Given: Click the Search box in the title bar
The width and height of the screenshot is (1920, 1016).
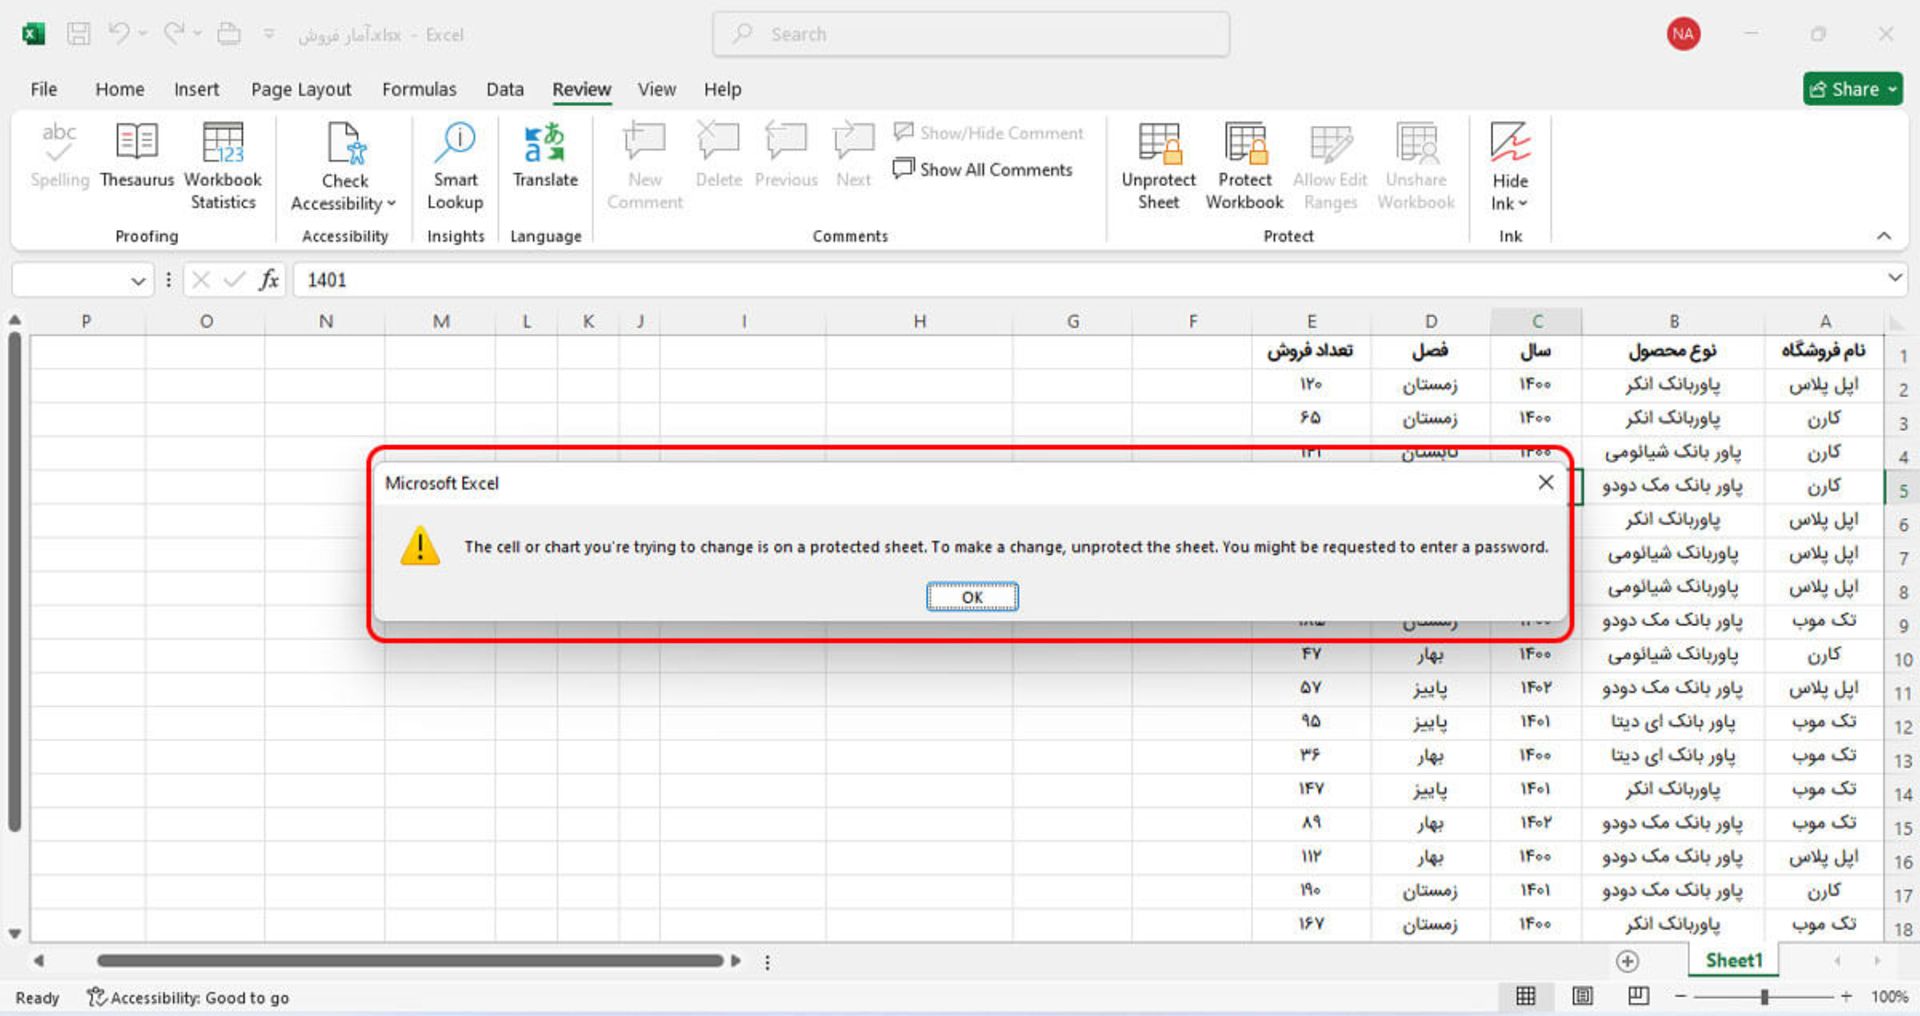Looking at the screenshot, I should coord(970,34).
